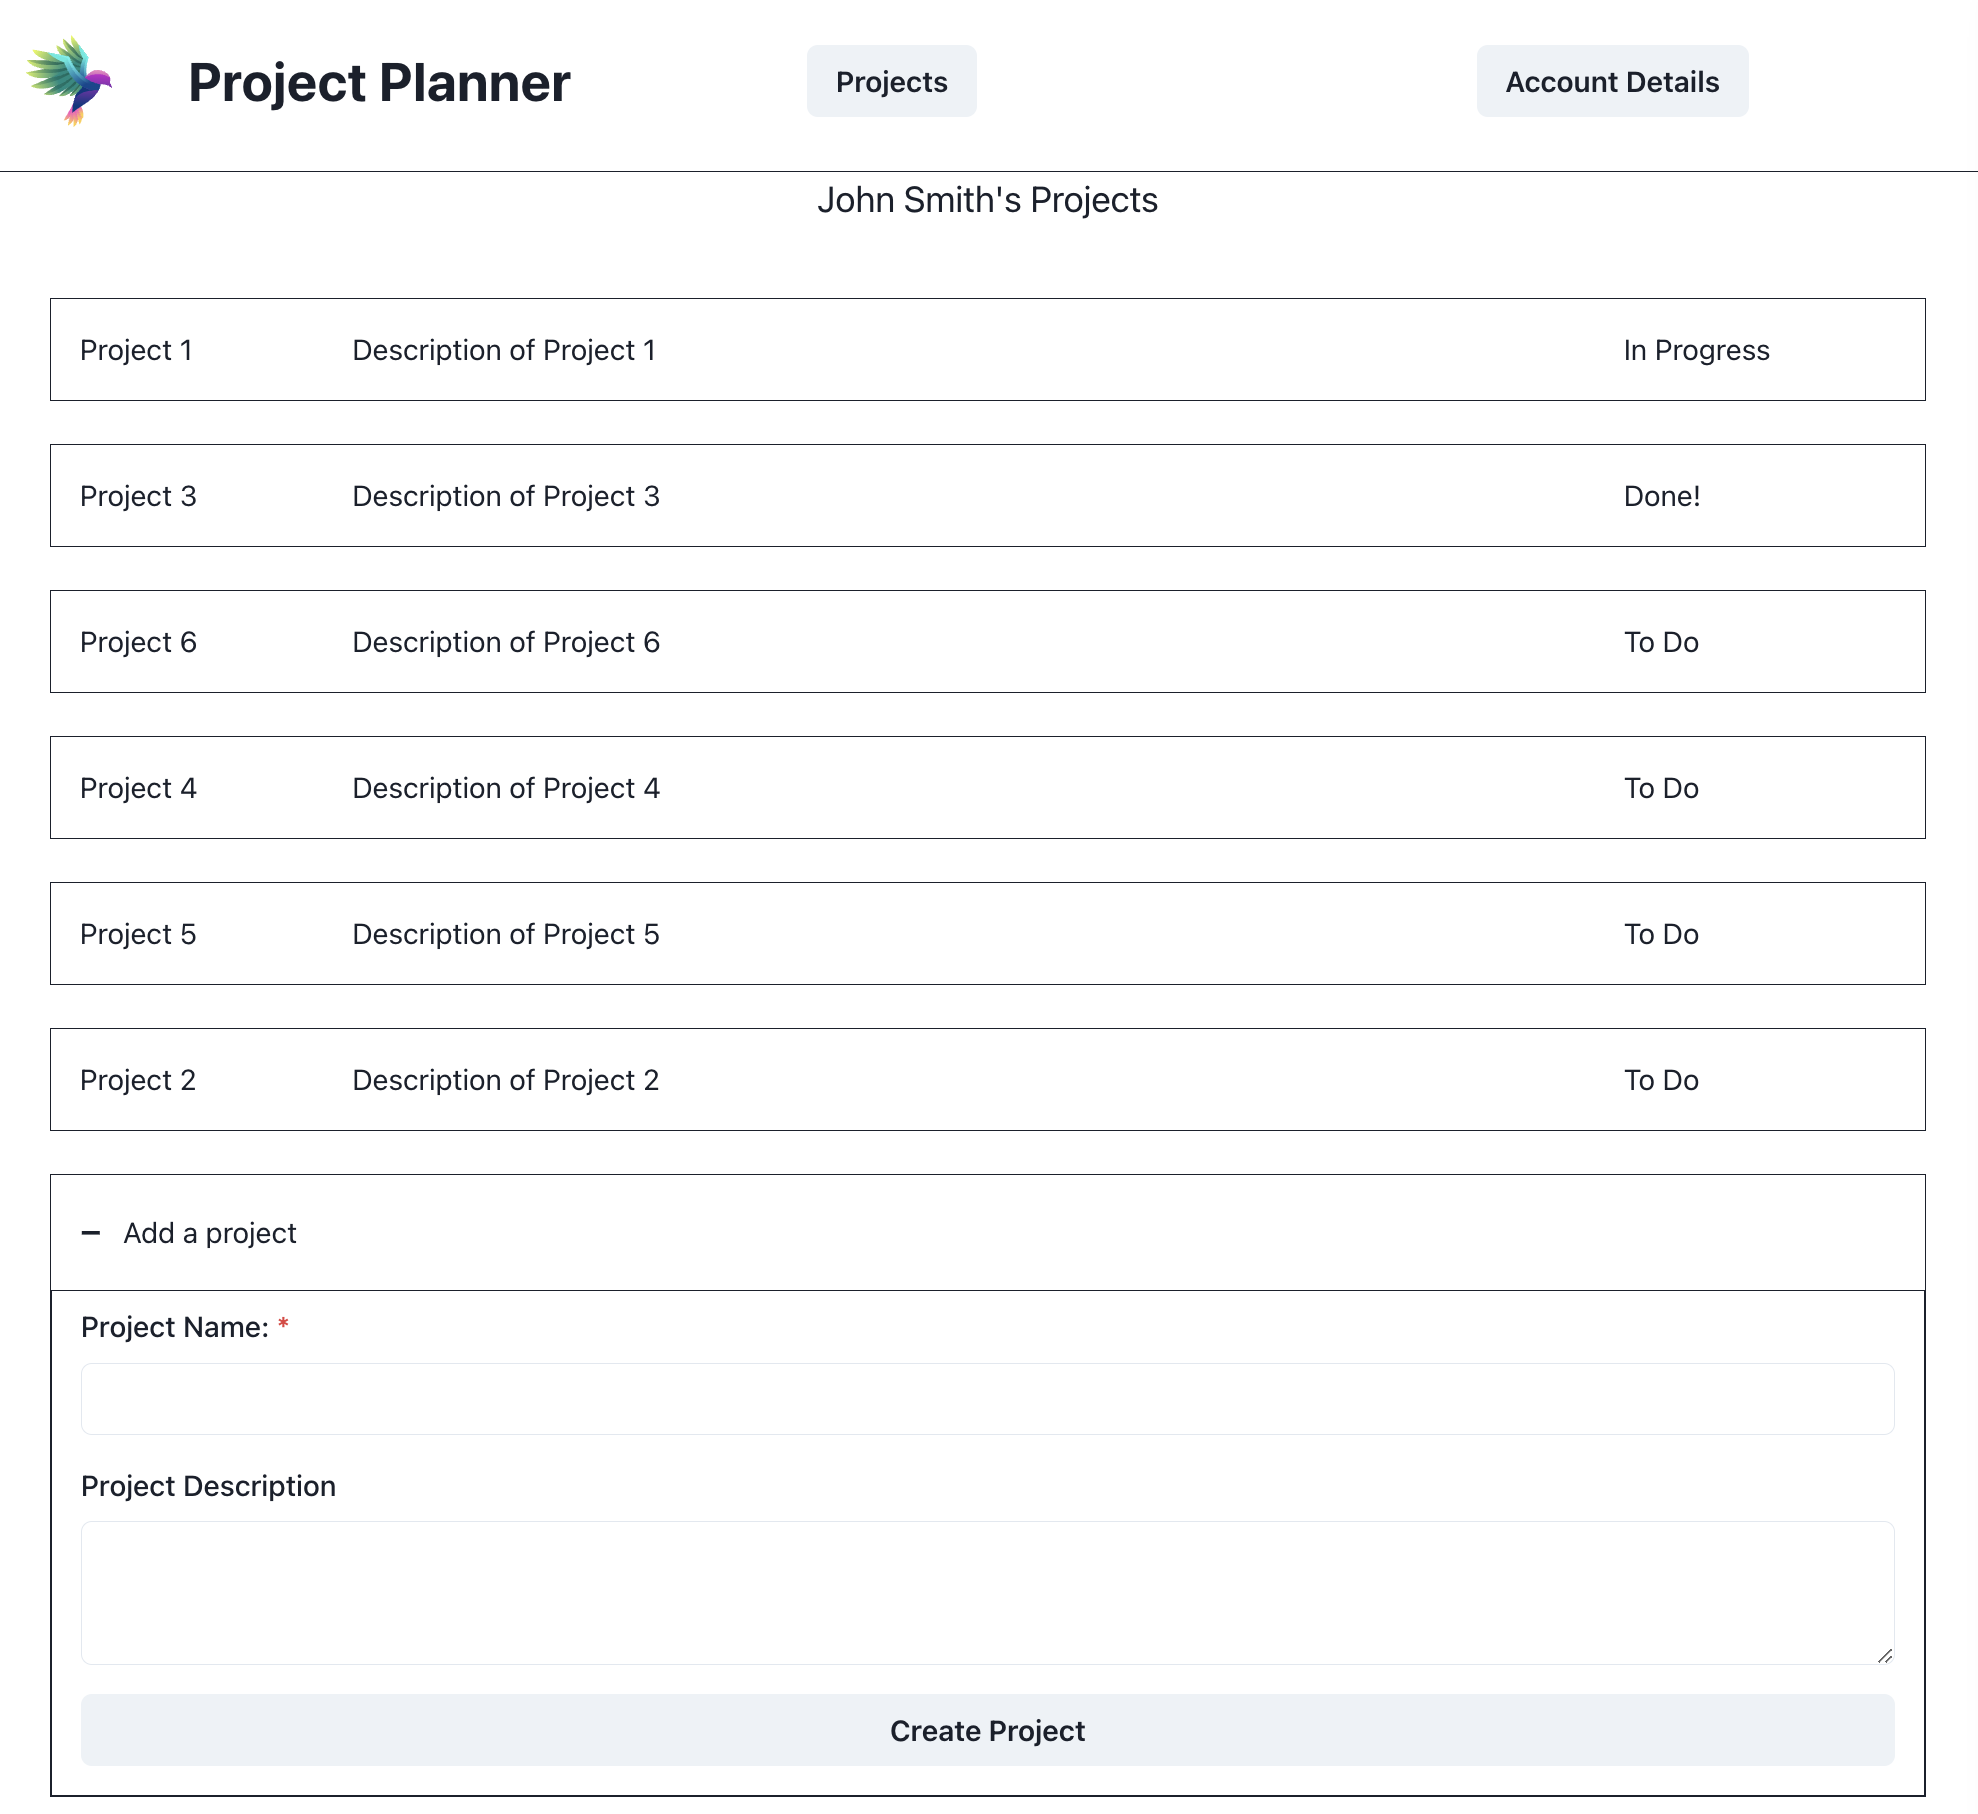Image resolution: width=1978 pixels, height=1814 pixels.
Task: Select 'Description of Project 1' text
Action: tap(504, 350)
